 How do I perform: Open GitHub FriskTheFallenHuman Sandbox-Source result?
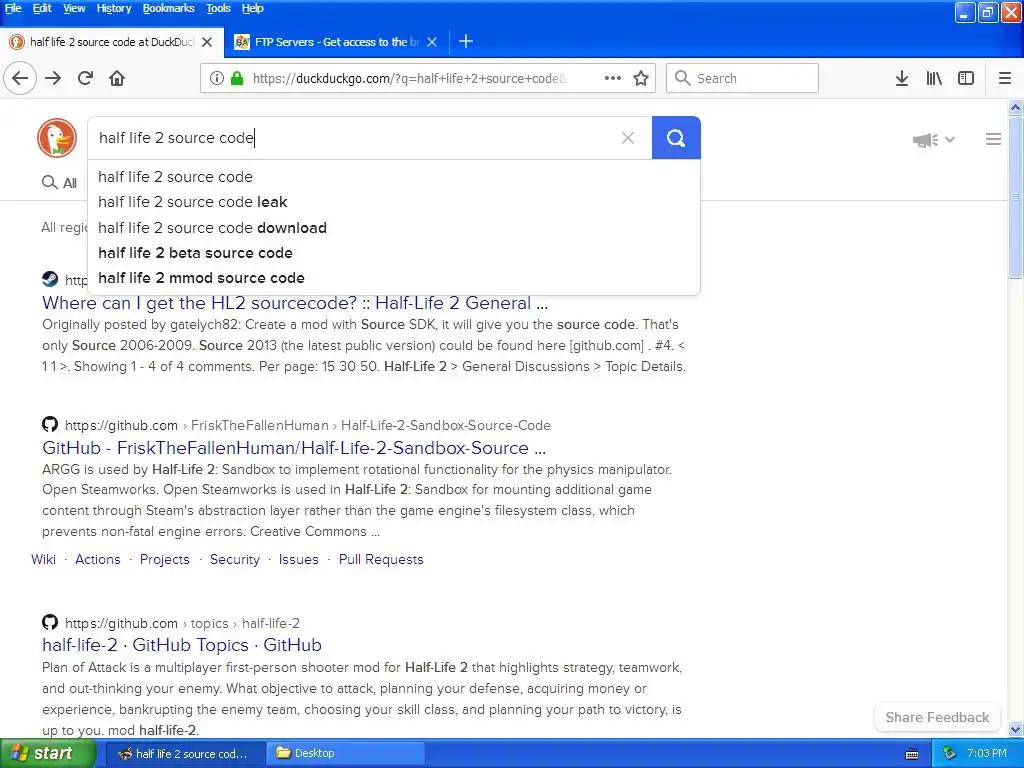pyautogui.click(x=294, y=448)
